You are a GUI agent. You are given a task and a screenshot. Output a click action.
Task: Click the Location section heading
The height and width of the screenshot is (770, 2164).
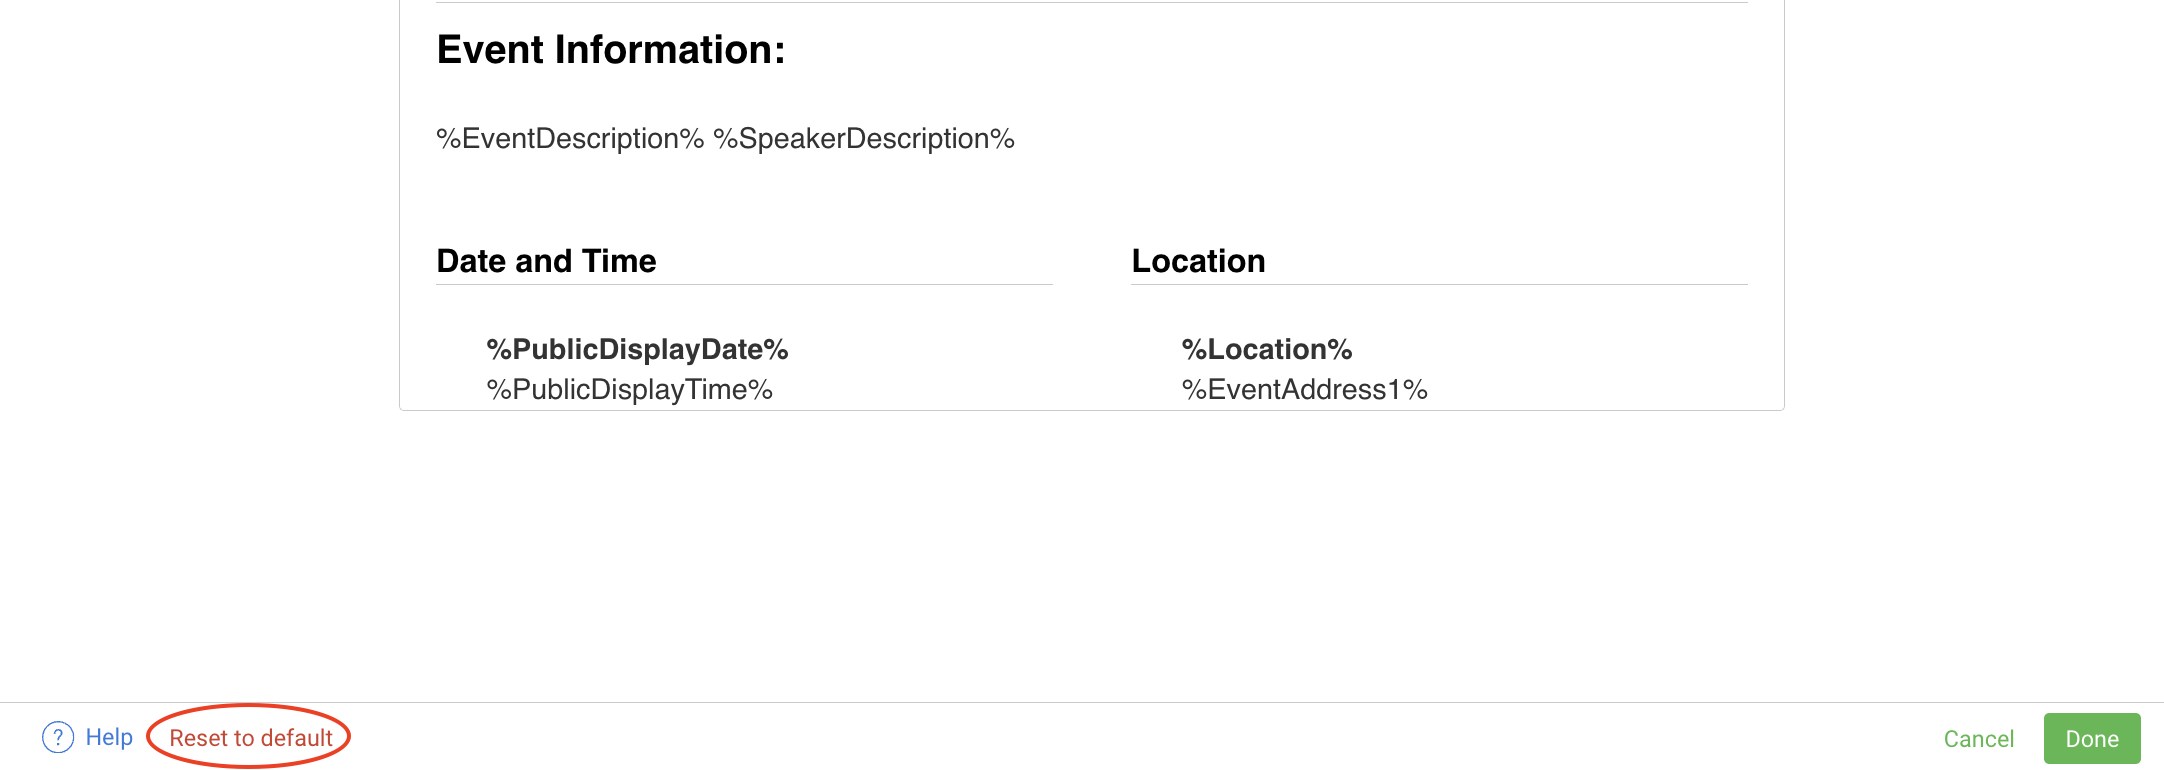coord(1198,261)
